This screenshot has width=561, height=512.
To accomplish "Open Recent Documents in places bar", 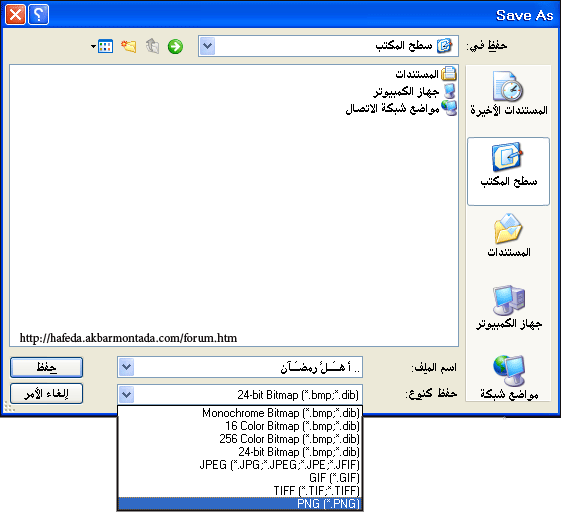I will pos(508,94).
